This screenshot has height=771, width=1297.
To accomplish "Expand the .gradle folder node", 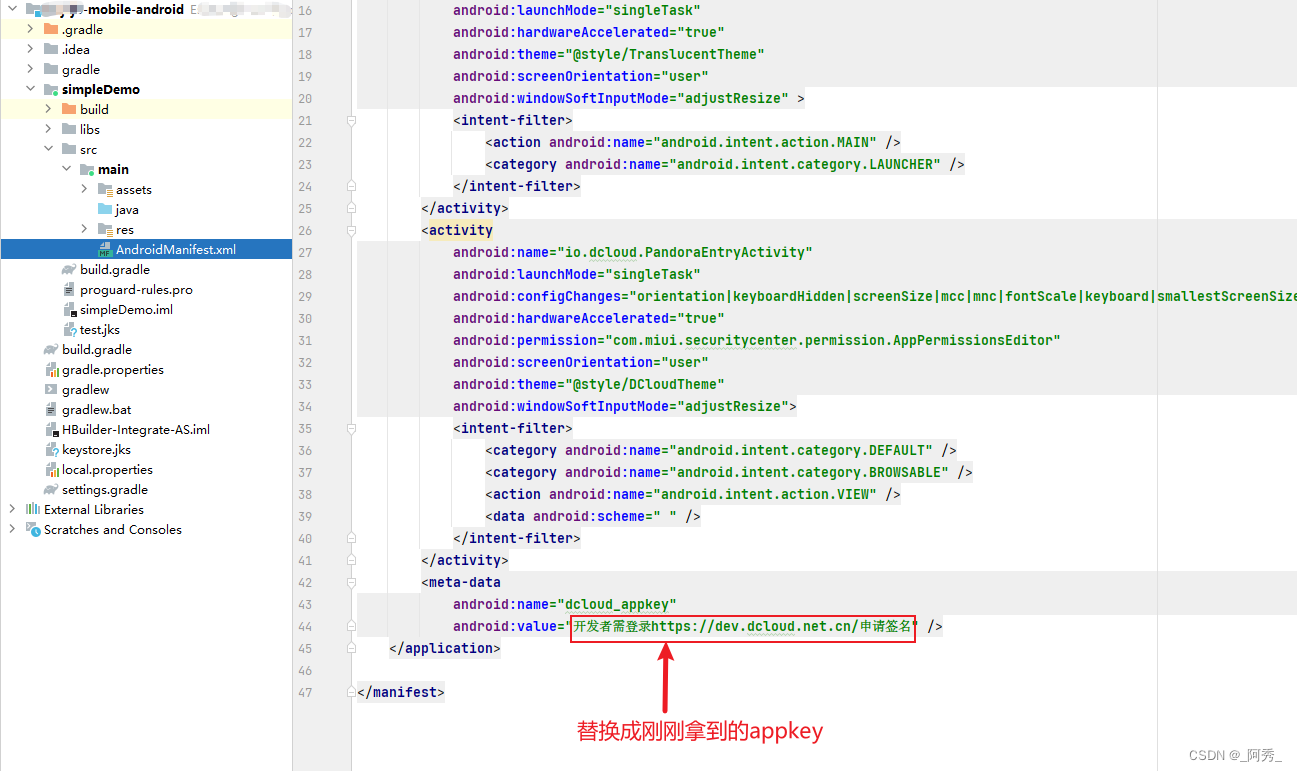I will [x=31, y=29].
